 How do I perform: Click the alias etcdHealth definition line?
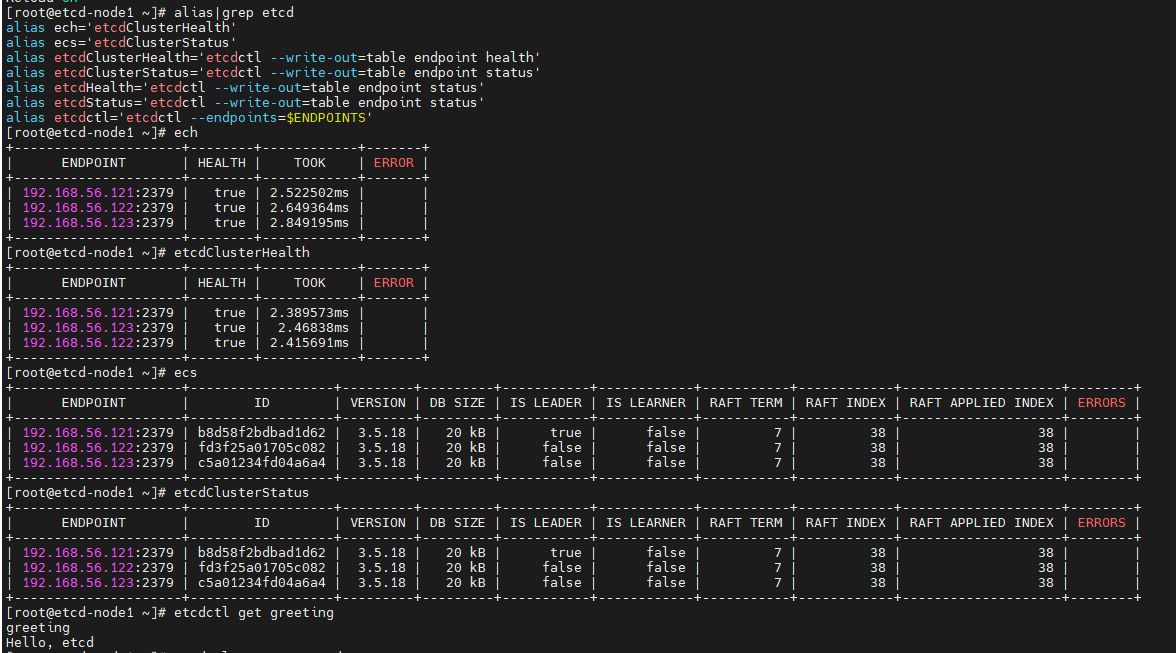(244, 87)
